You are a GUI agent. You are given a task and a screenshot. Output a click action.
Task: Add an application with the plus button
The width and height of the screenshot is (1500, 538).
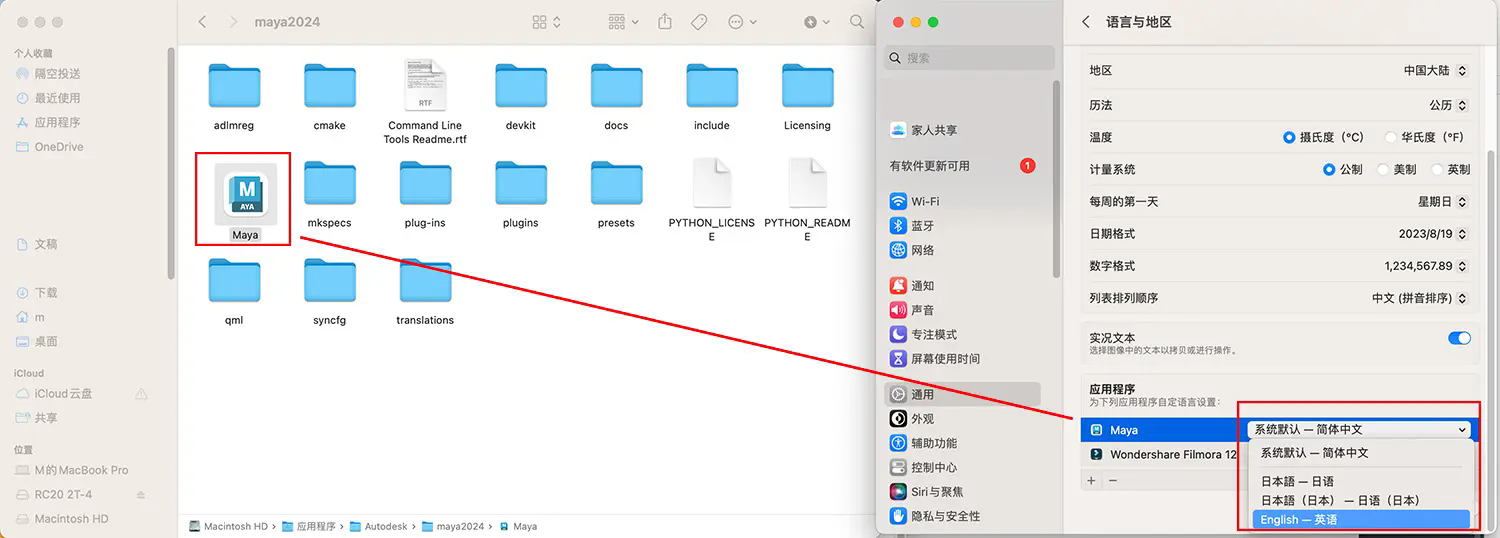coord(1092,480)
